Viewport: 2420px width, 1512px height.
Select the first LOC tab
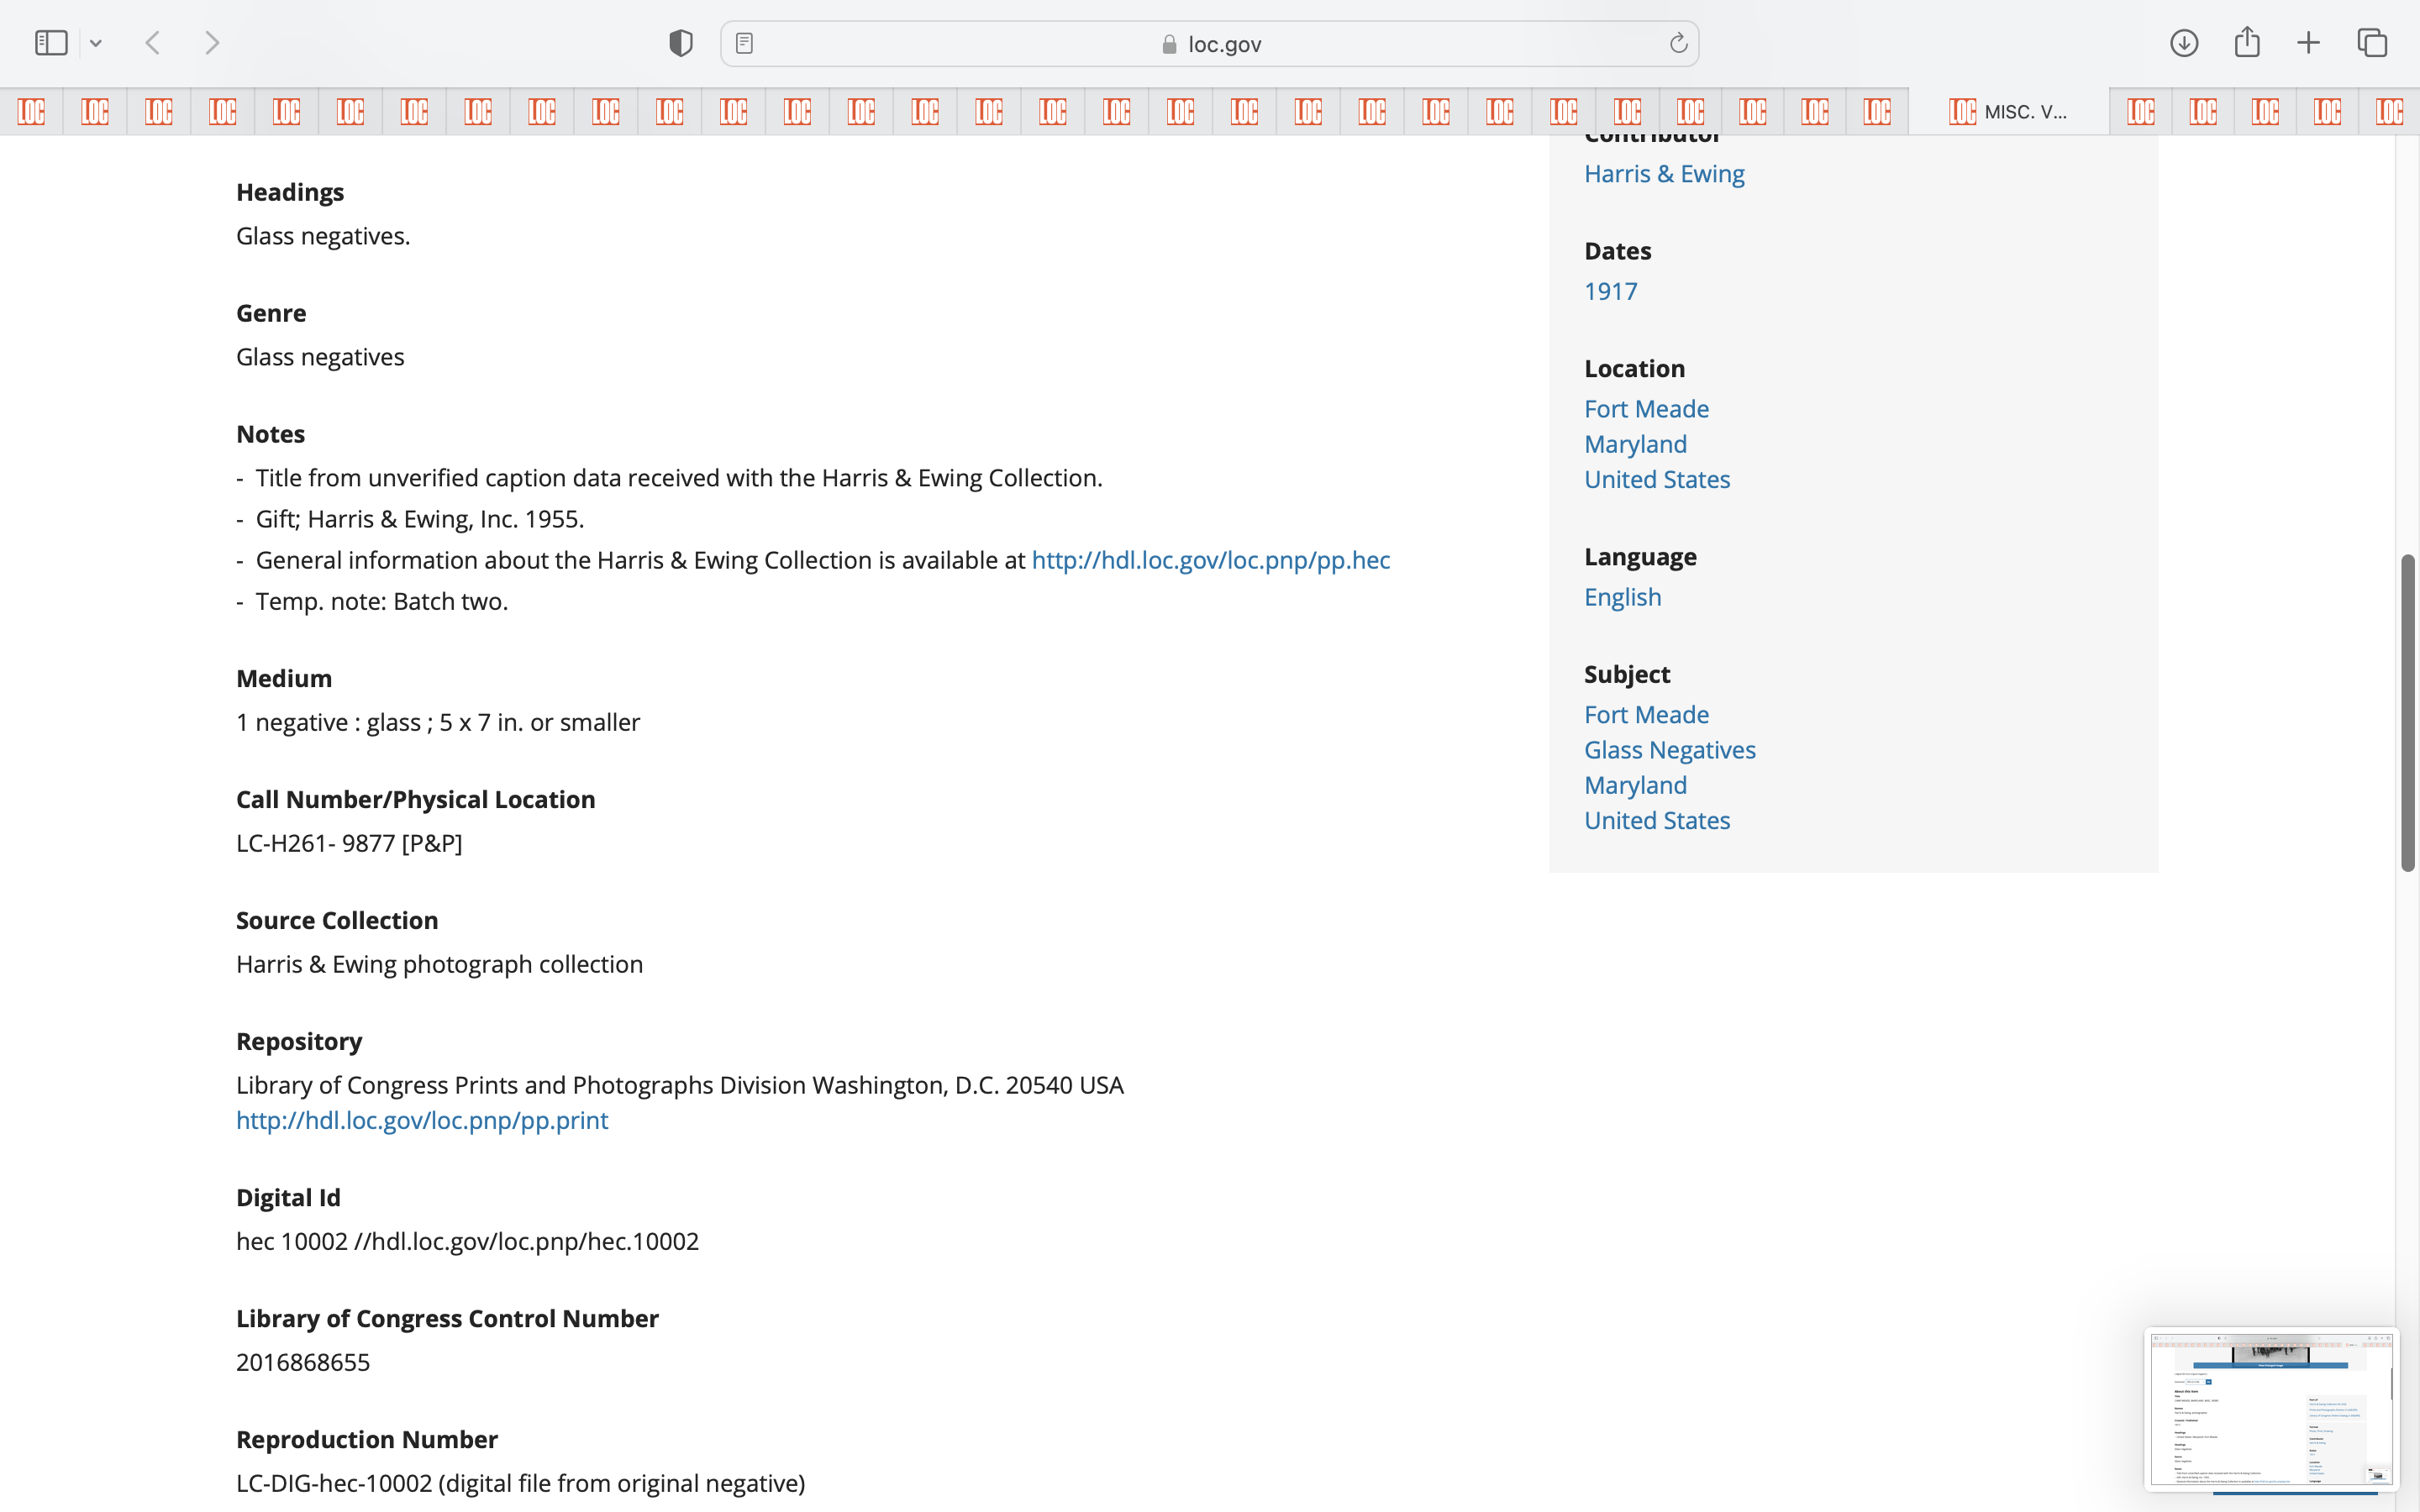(31, 112)
